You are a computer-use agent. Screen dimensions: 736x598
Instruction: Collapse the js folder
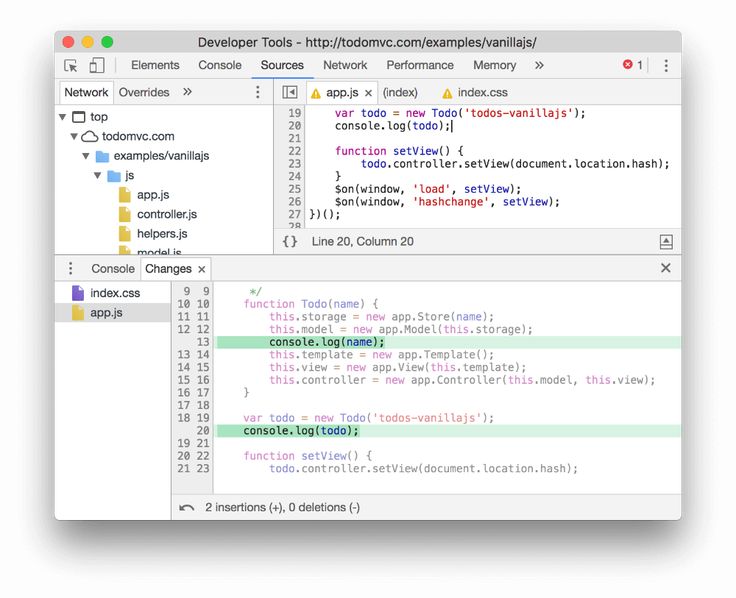coord(98,176)
